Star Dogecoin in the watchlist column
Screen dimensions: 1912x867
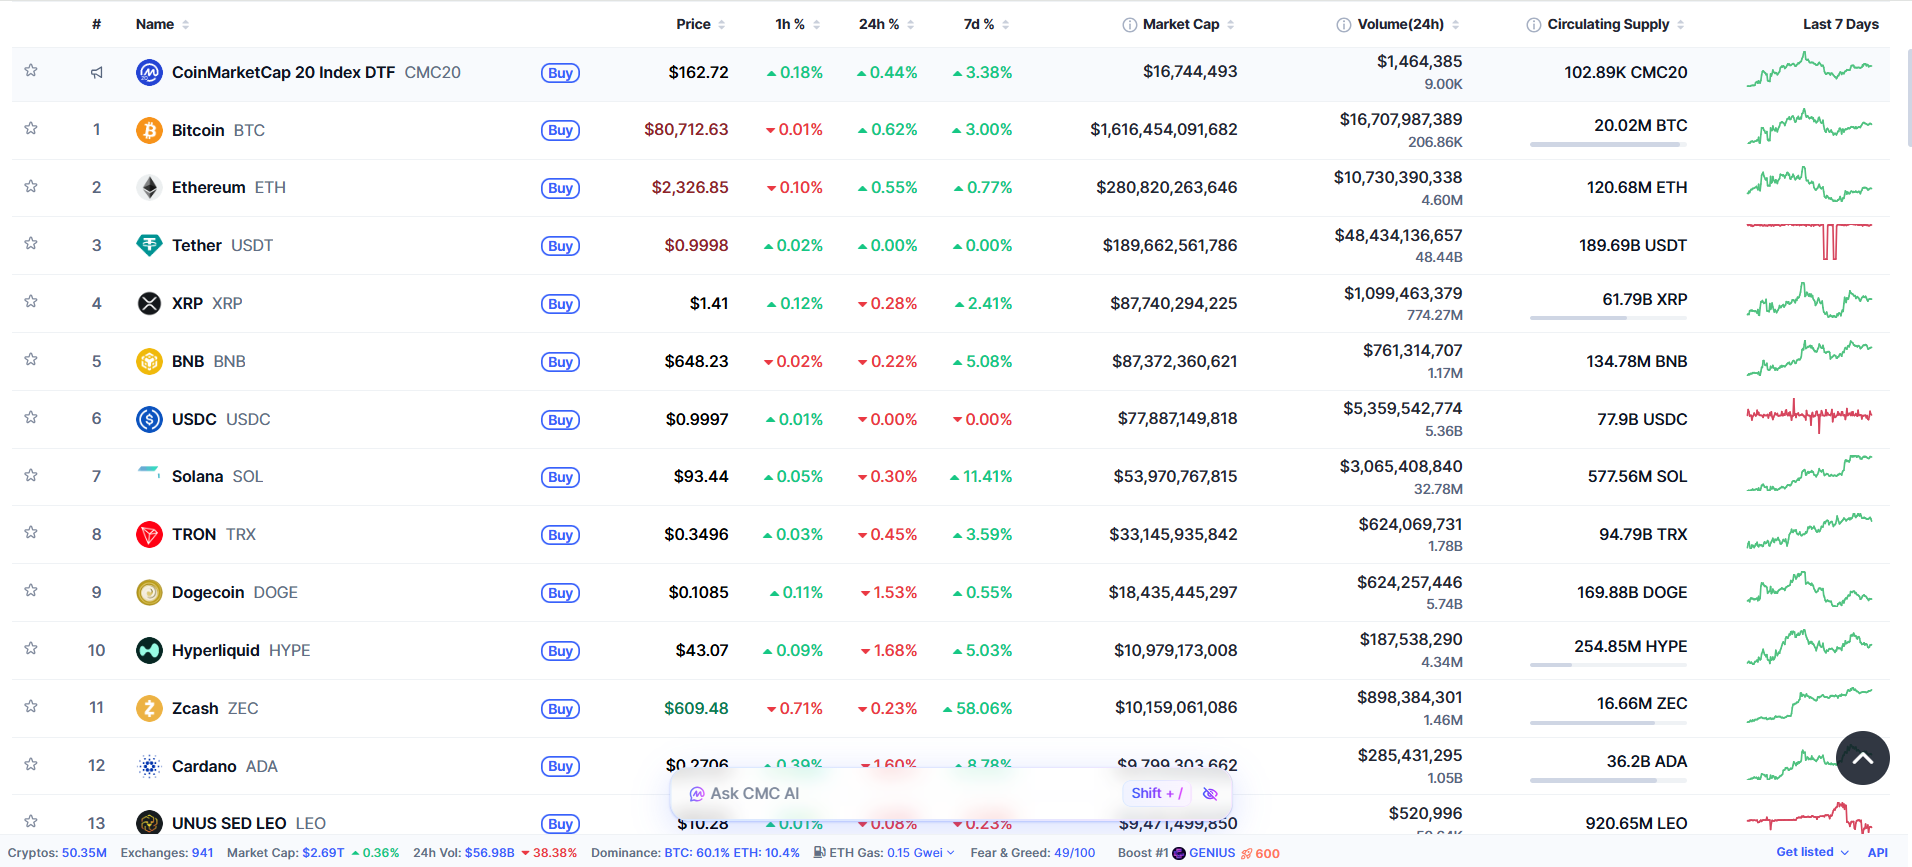31,590
